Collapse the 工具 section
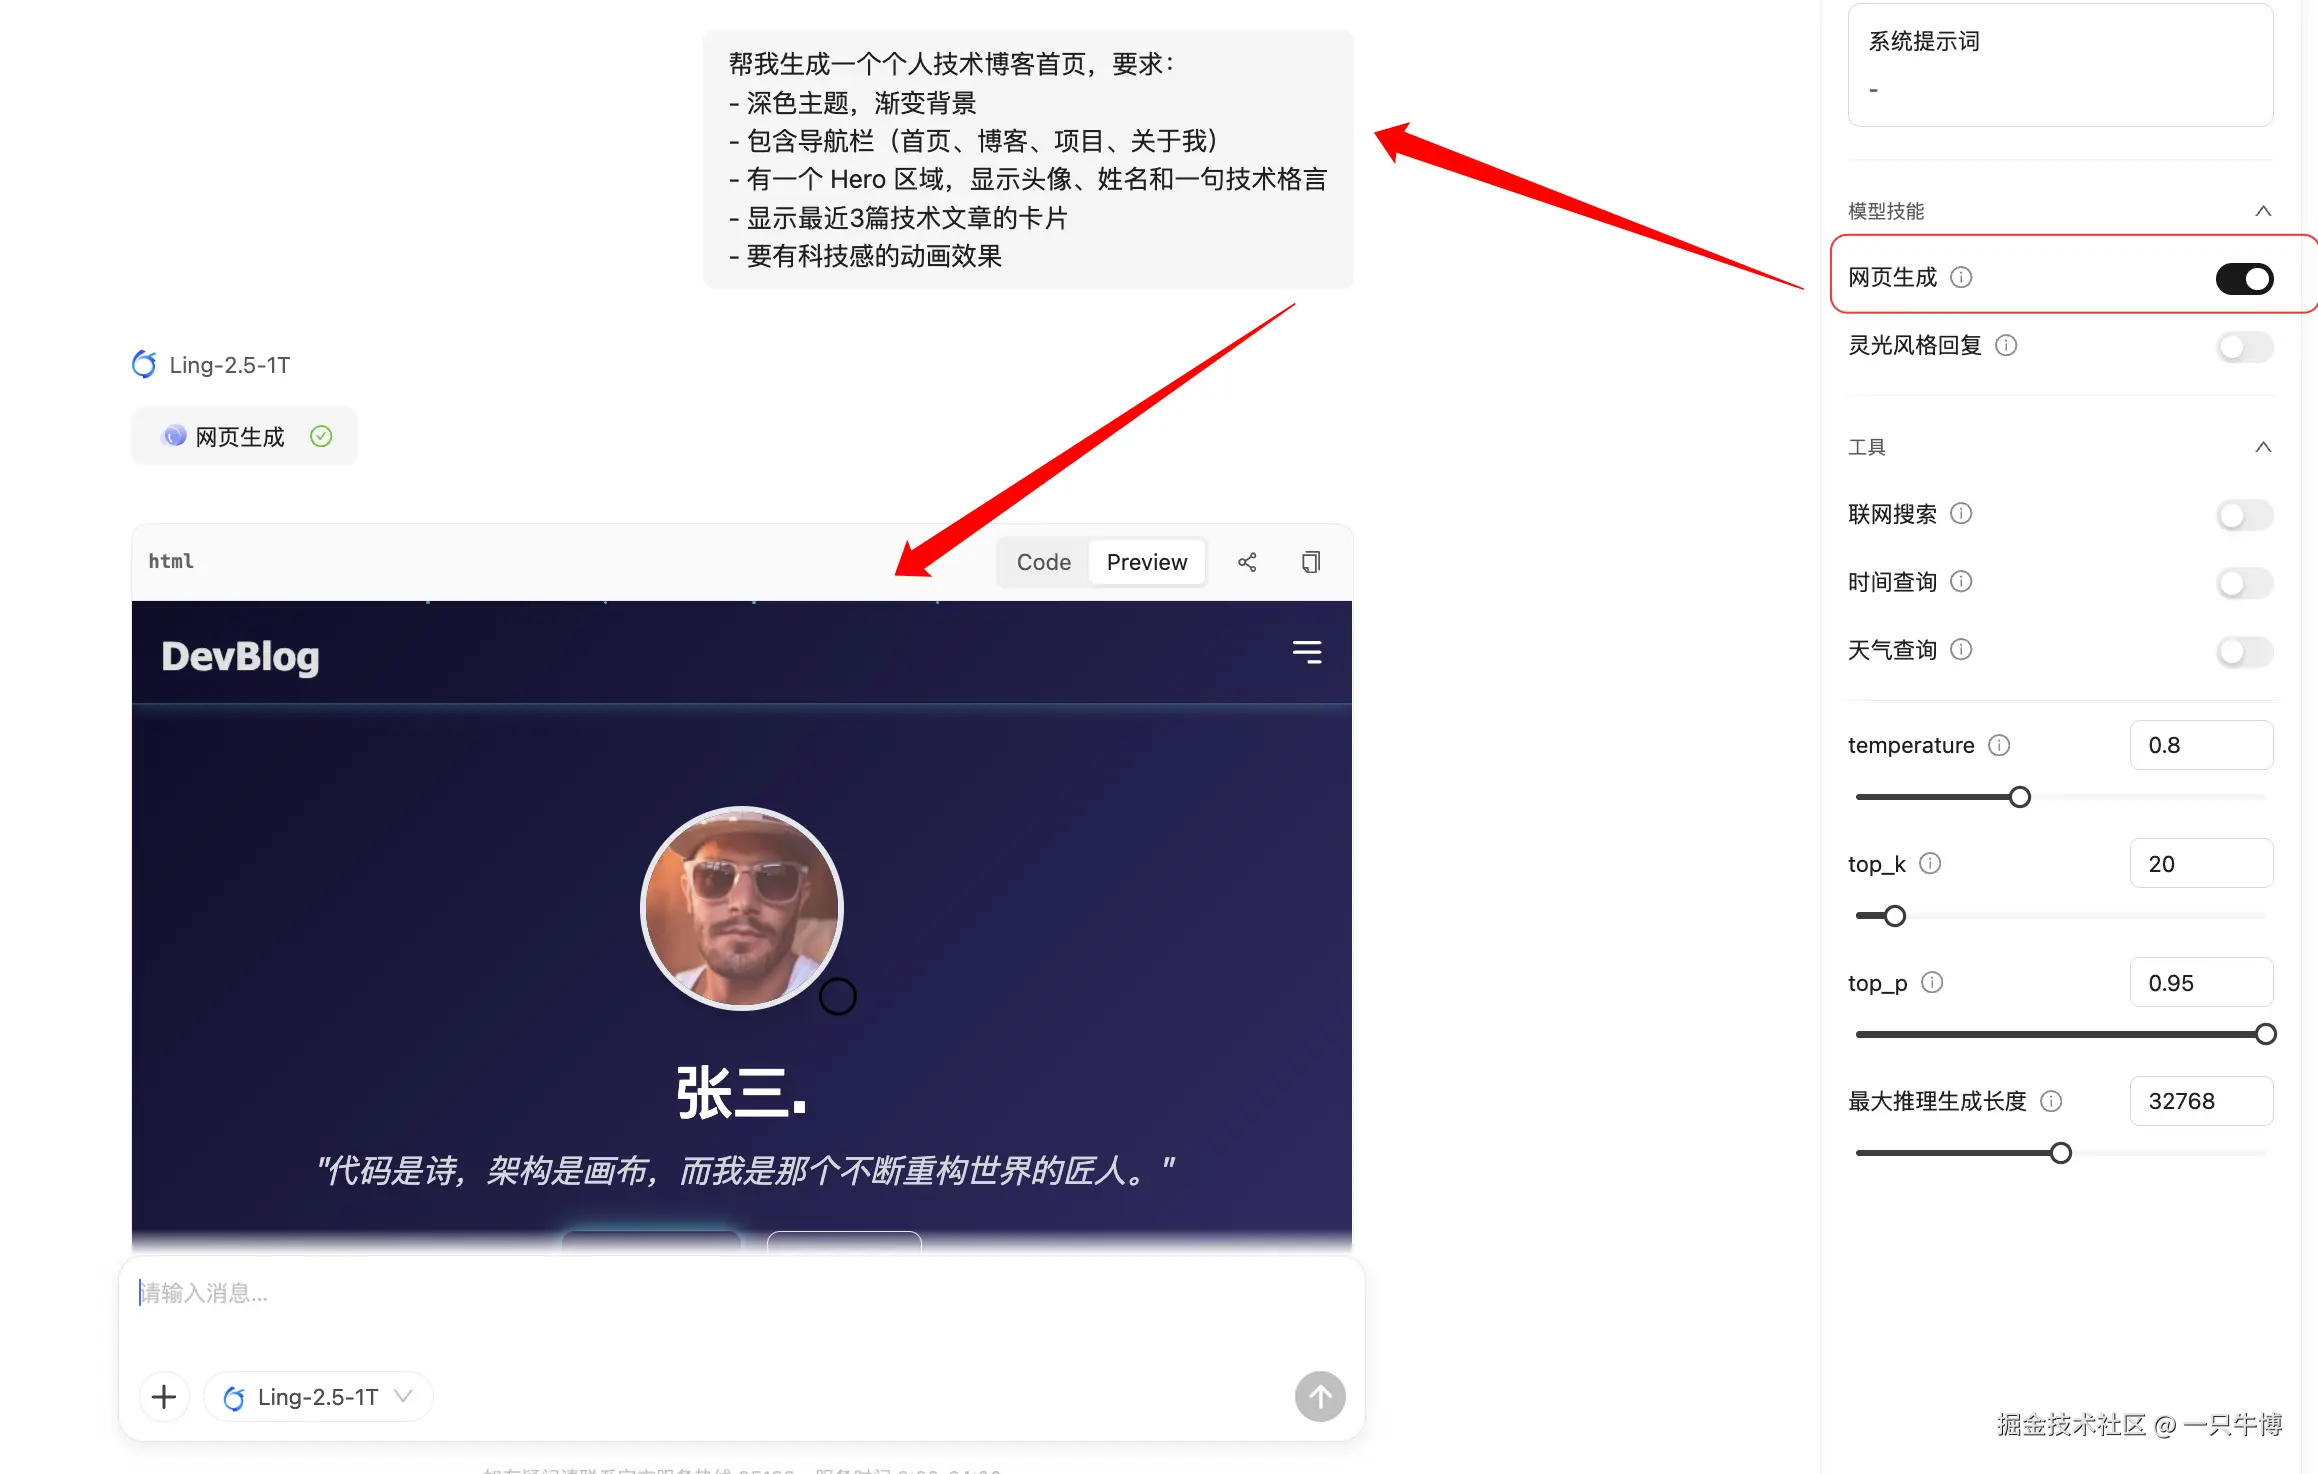This screenshot has height=1474, width=2318. pos(2263,447)
